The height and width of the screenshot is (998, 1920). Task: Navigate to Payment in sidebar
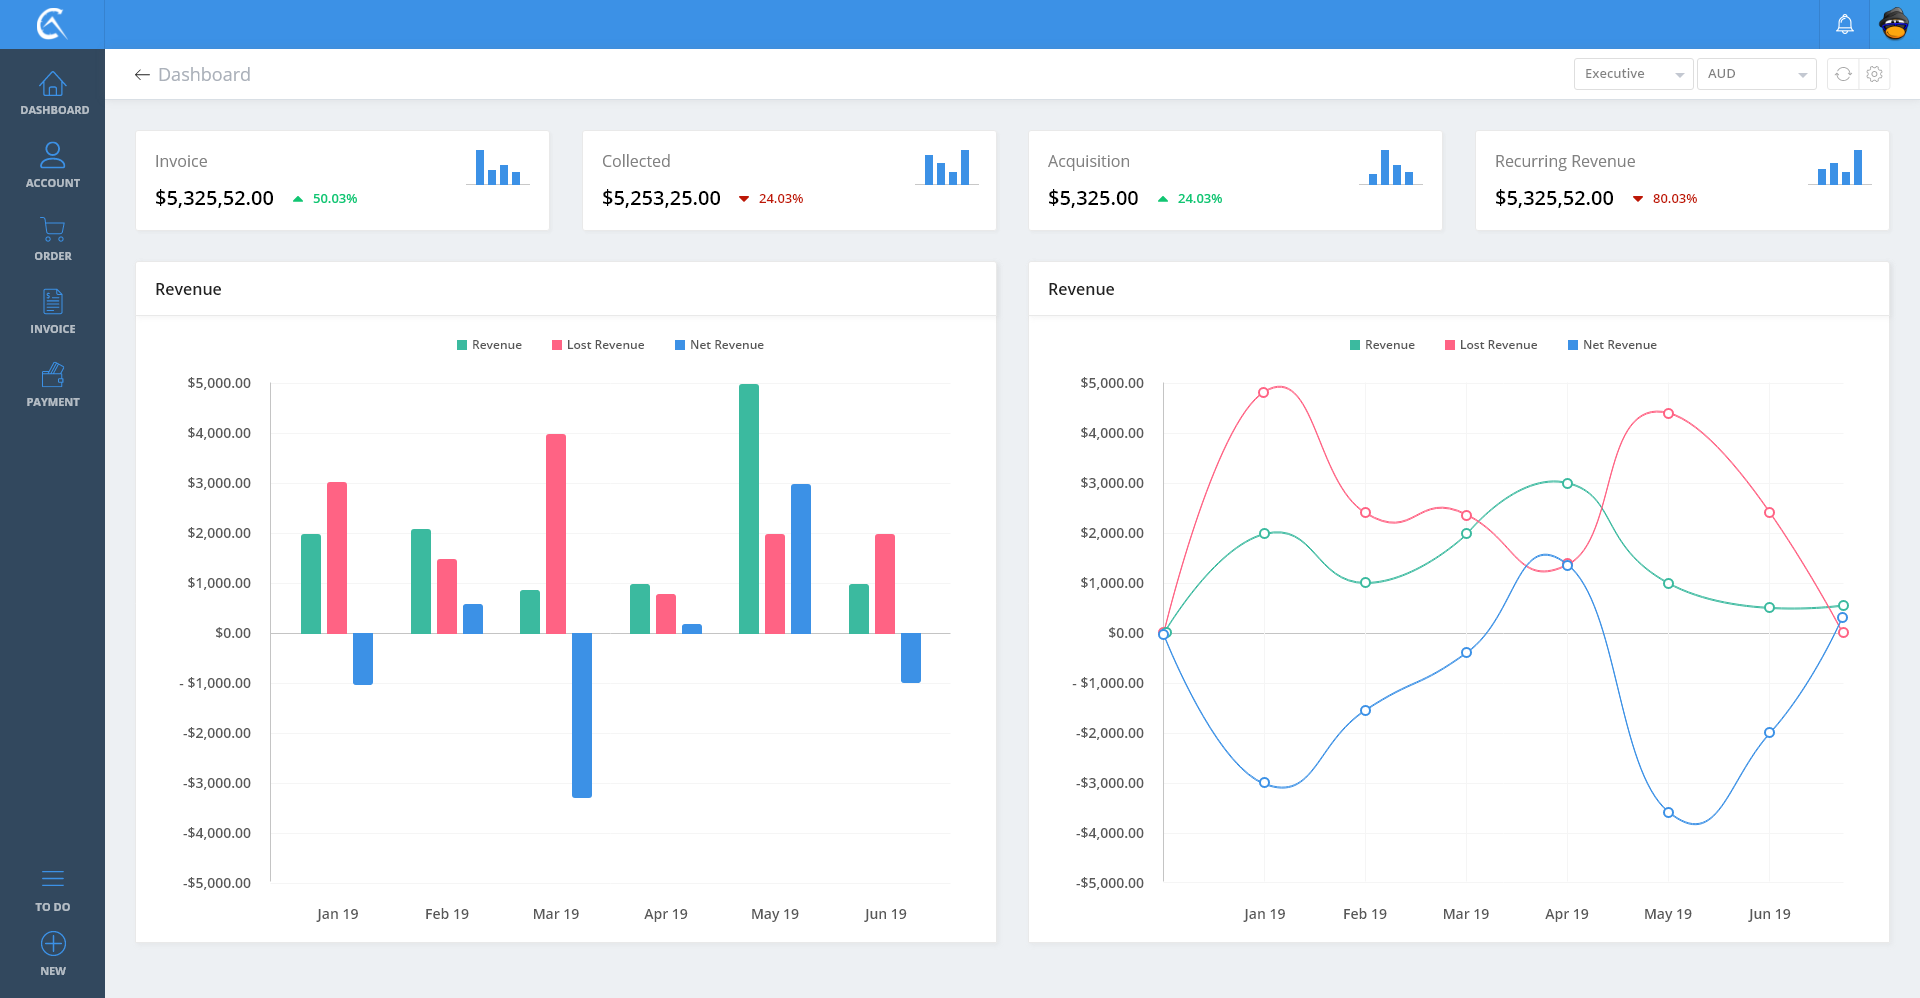[x=53, y=384]
